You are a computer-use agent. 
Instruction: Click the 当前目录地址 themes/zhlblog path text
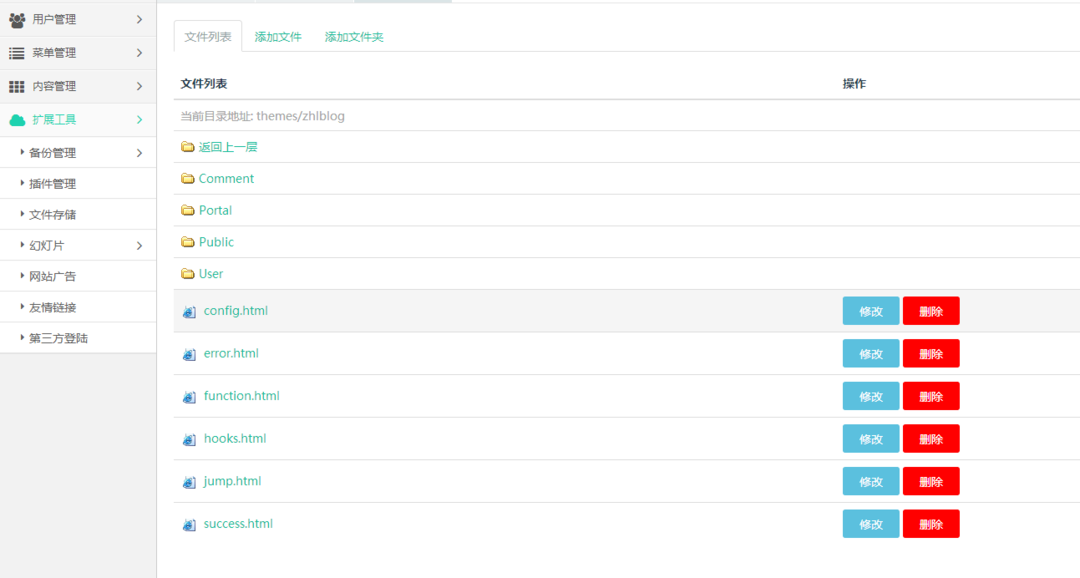[262, 116]
